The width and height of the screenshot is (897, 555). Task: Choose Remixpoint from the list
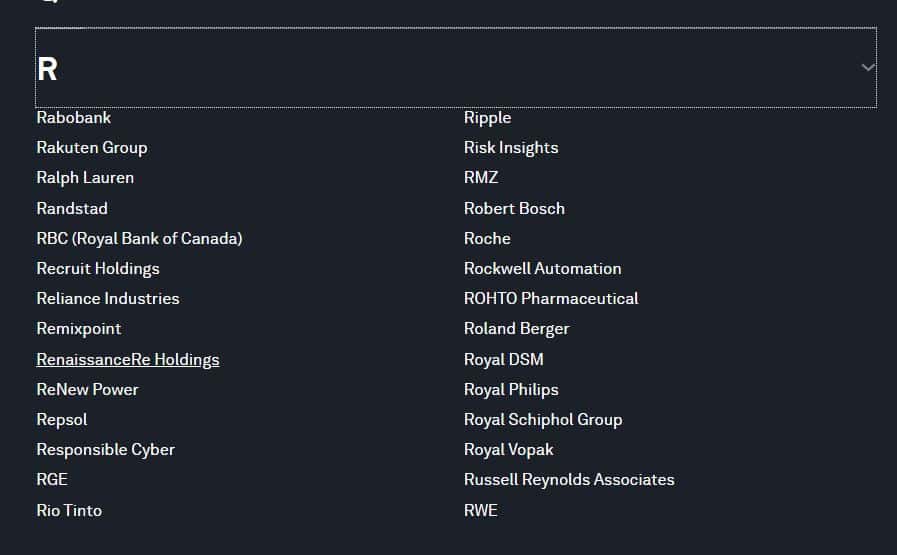coord(79,329)
